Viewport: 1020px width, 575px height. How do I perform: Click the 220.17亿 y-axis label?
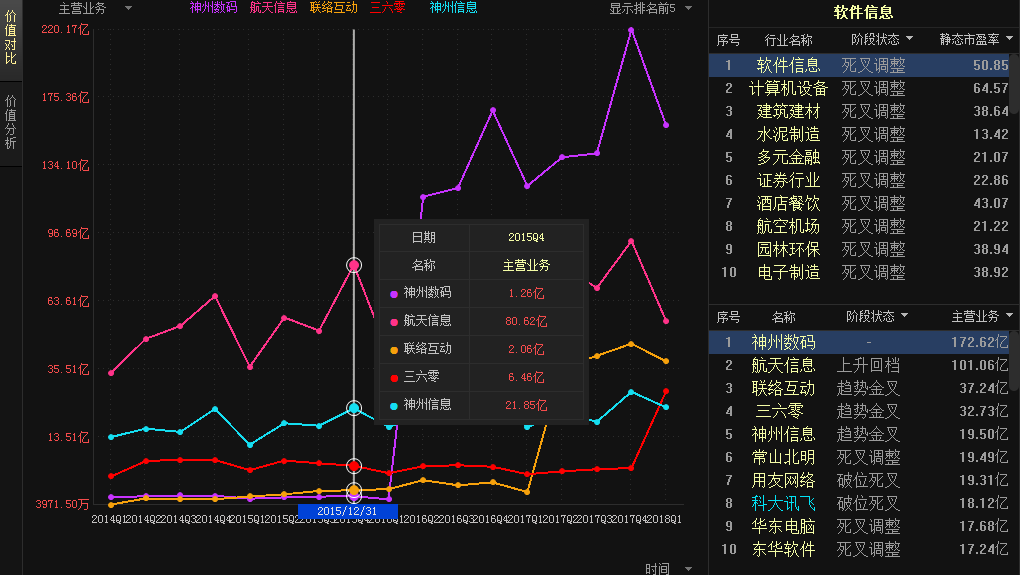(65, 30)
